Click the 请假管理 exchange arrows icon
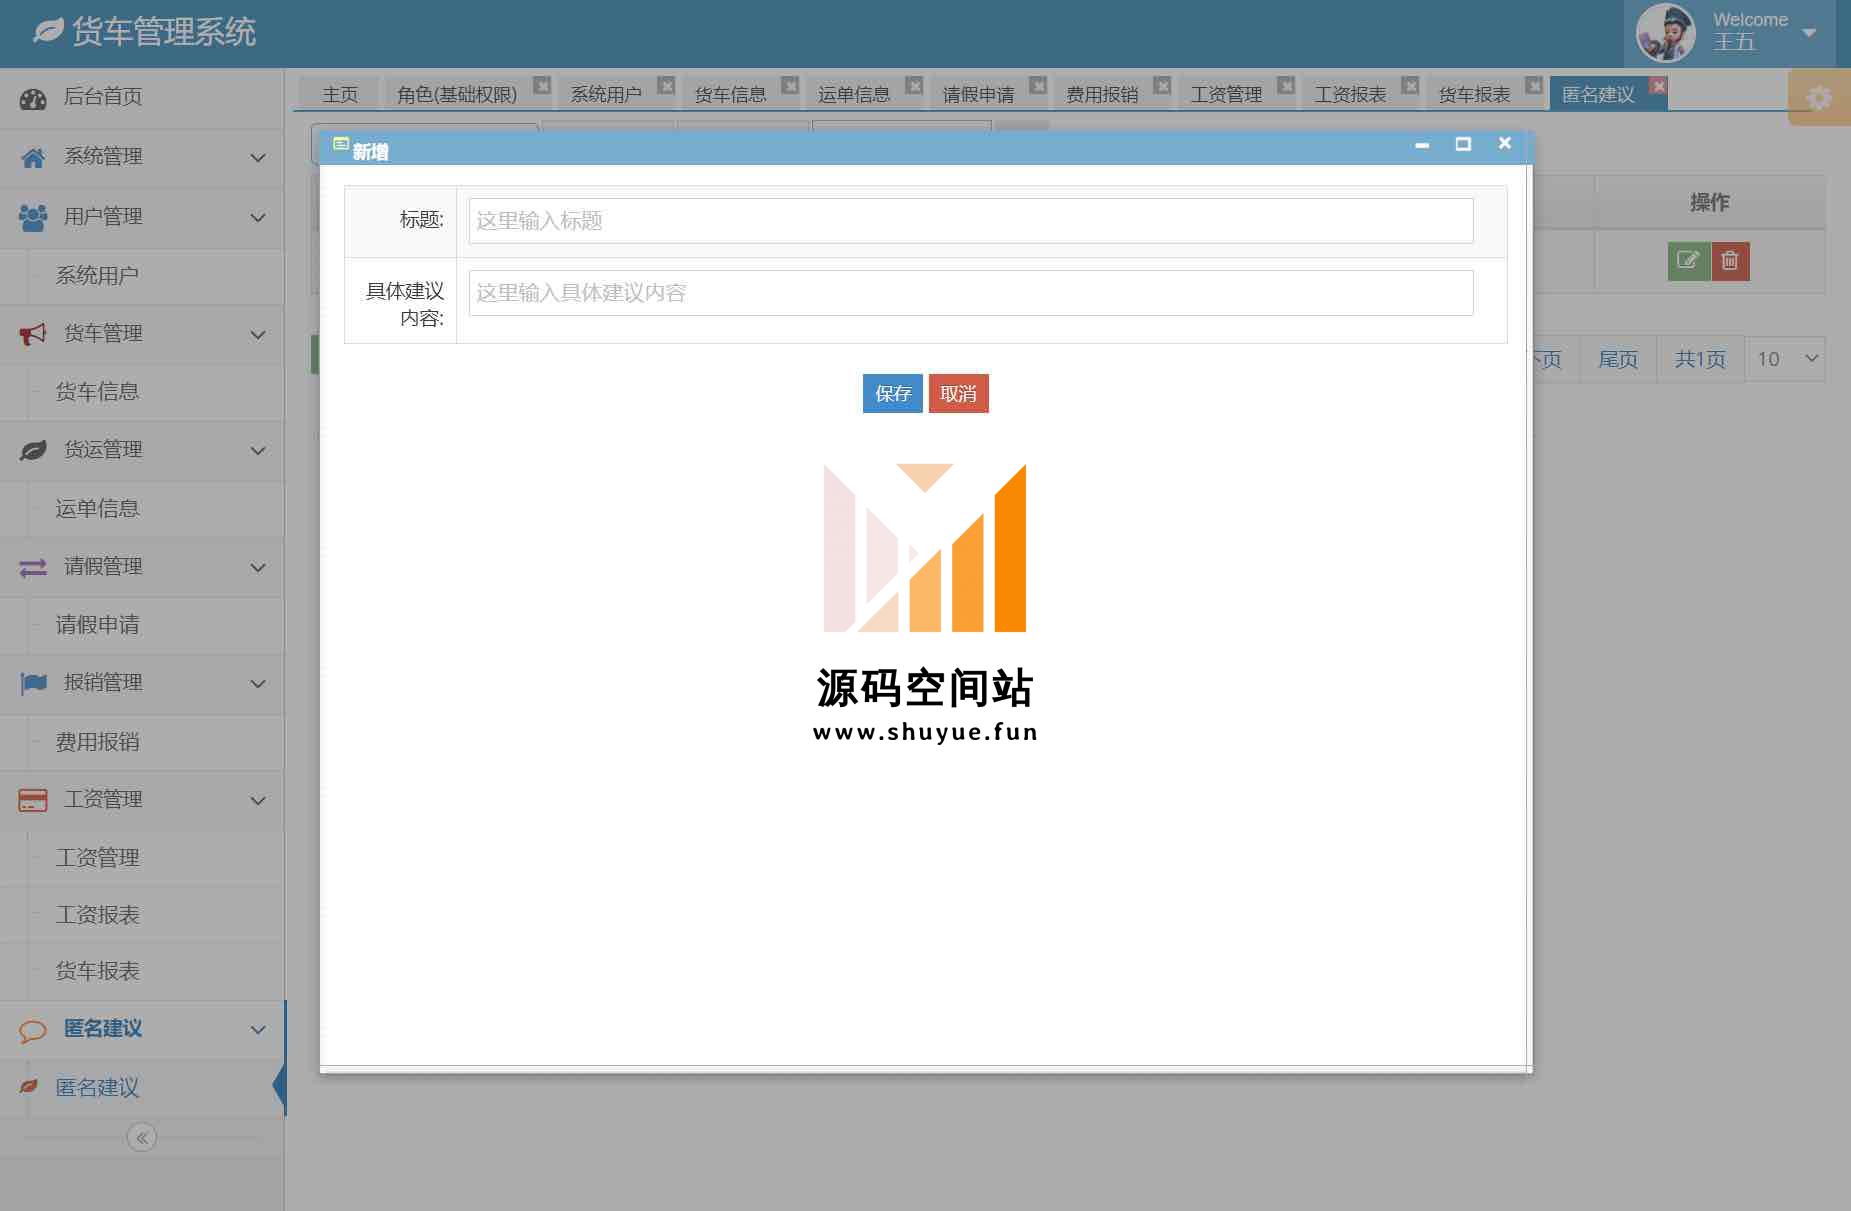 33,567
